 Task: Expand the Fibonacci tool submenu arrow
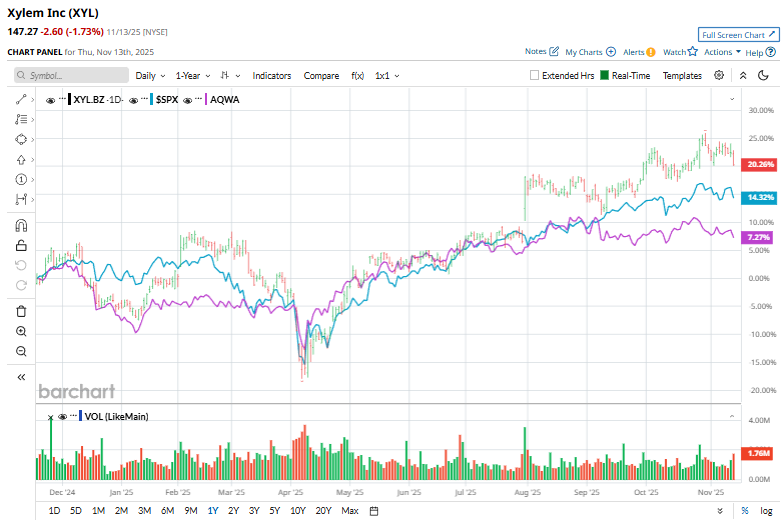coord(32,120)
